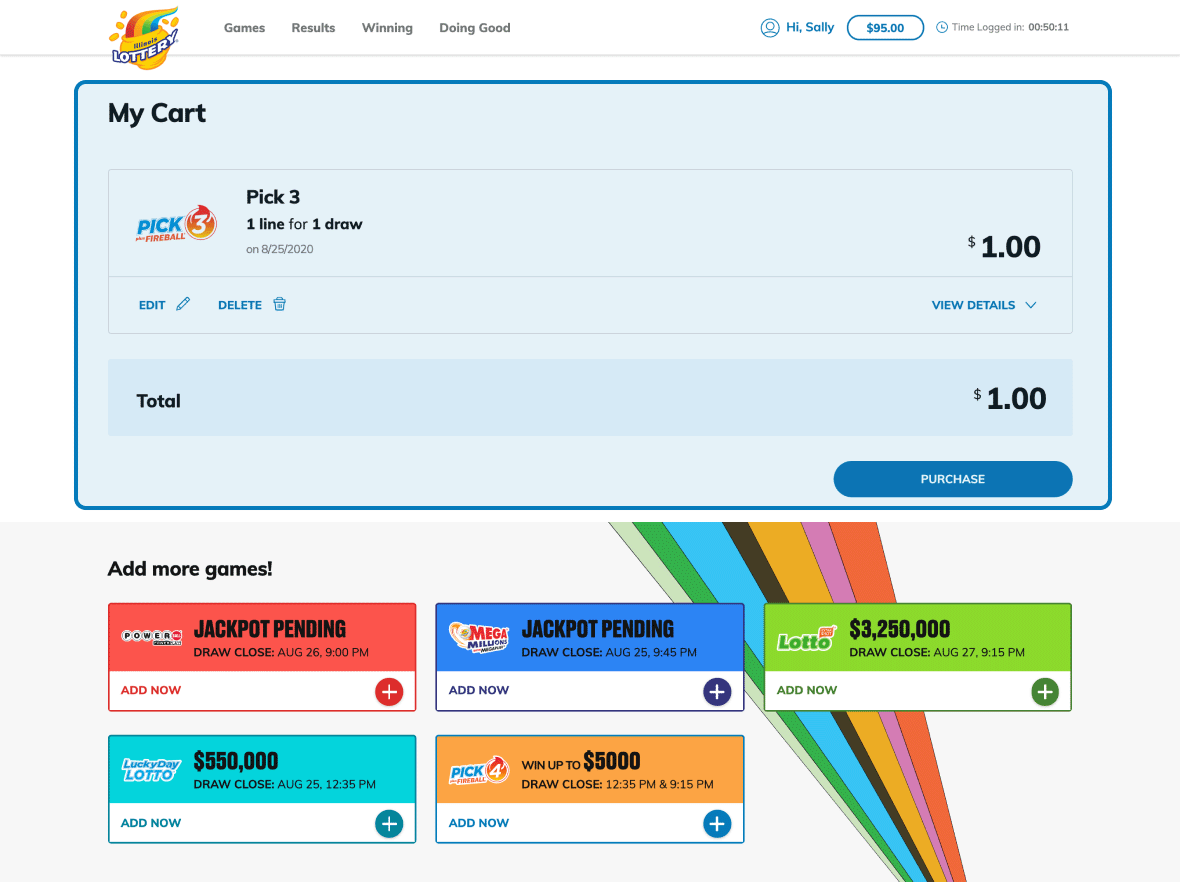Click the Time Logged in 00:50:11 text
This screenshot has height=882, width=1180.
pos(1010,27)
